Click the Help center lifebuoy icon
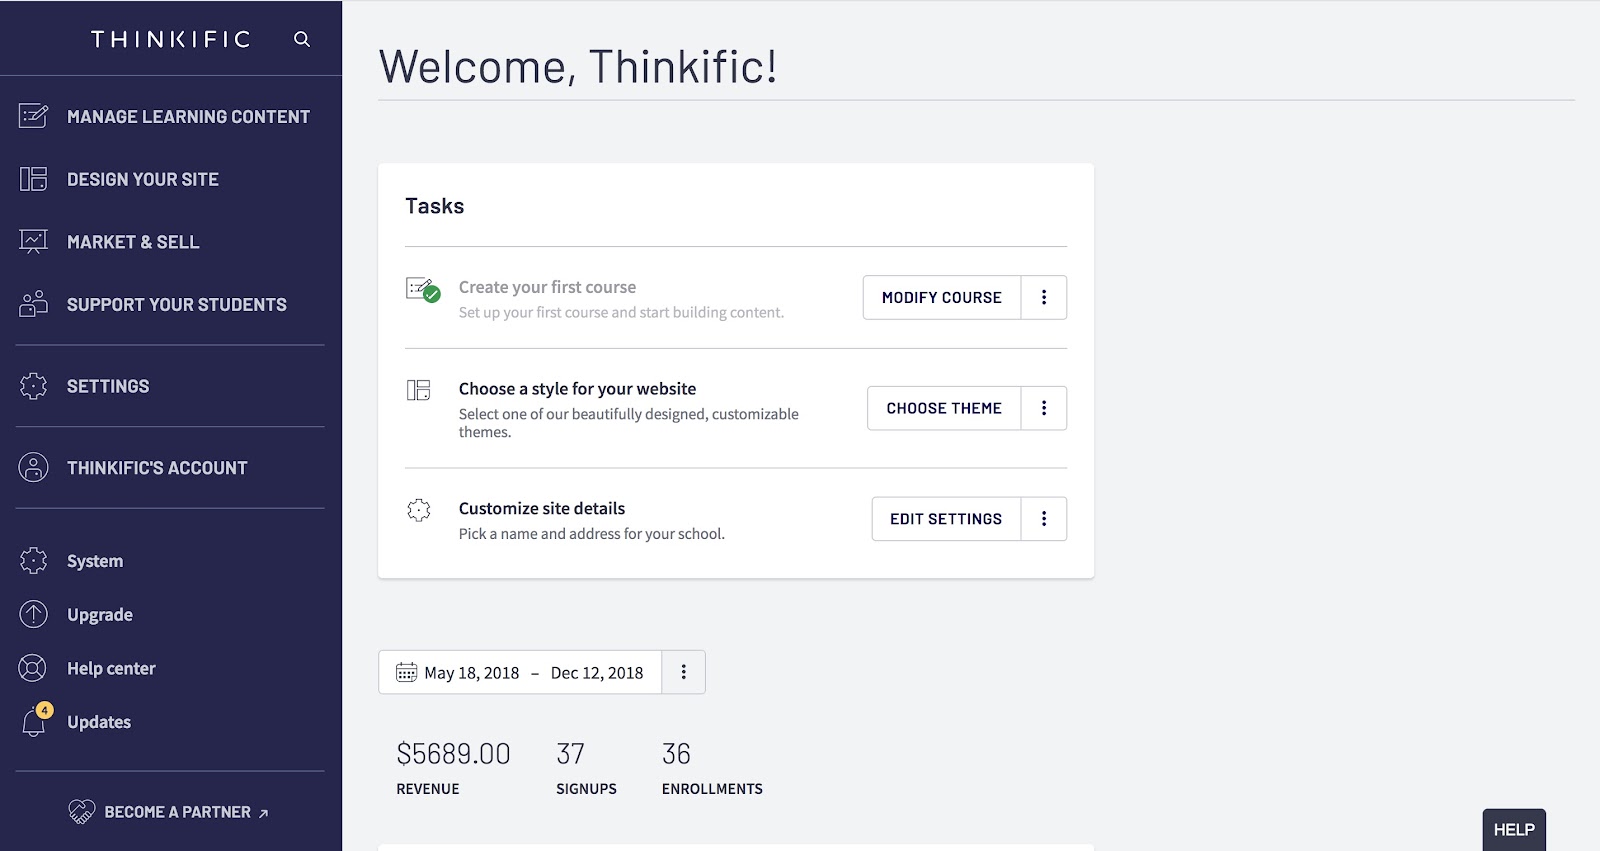Viewport: 1600px width, 851px height. click(x=33, y=668)
